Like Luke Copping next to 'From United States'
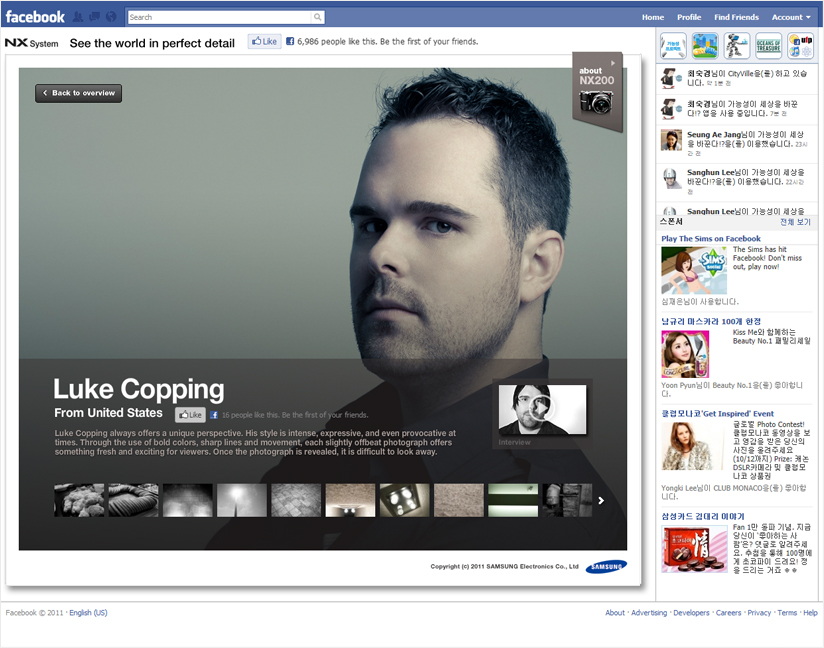 [x=190, y=415]
